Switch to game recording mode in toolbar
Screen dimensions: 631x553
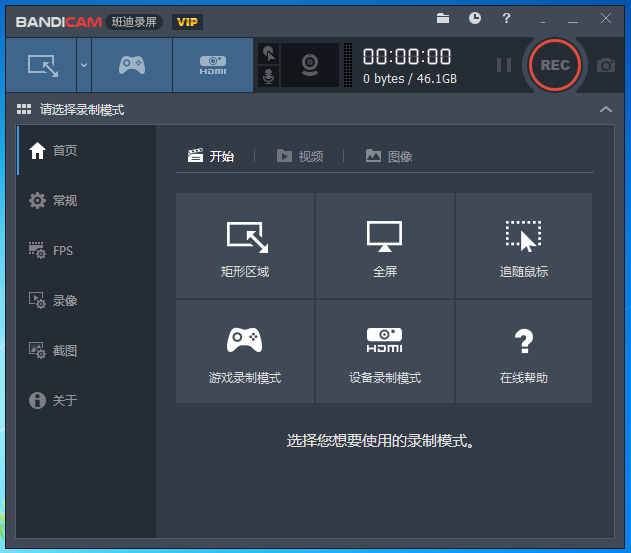coord(132,65)
